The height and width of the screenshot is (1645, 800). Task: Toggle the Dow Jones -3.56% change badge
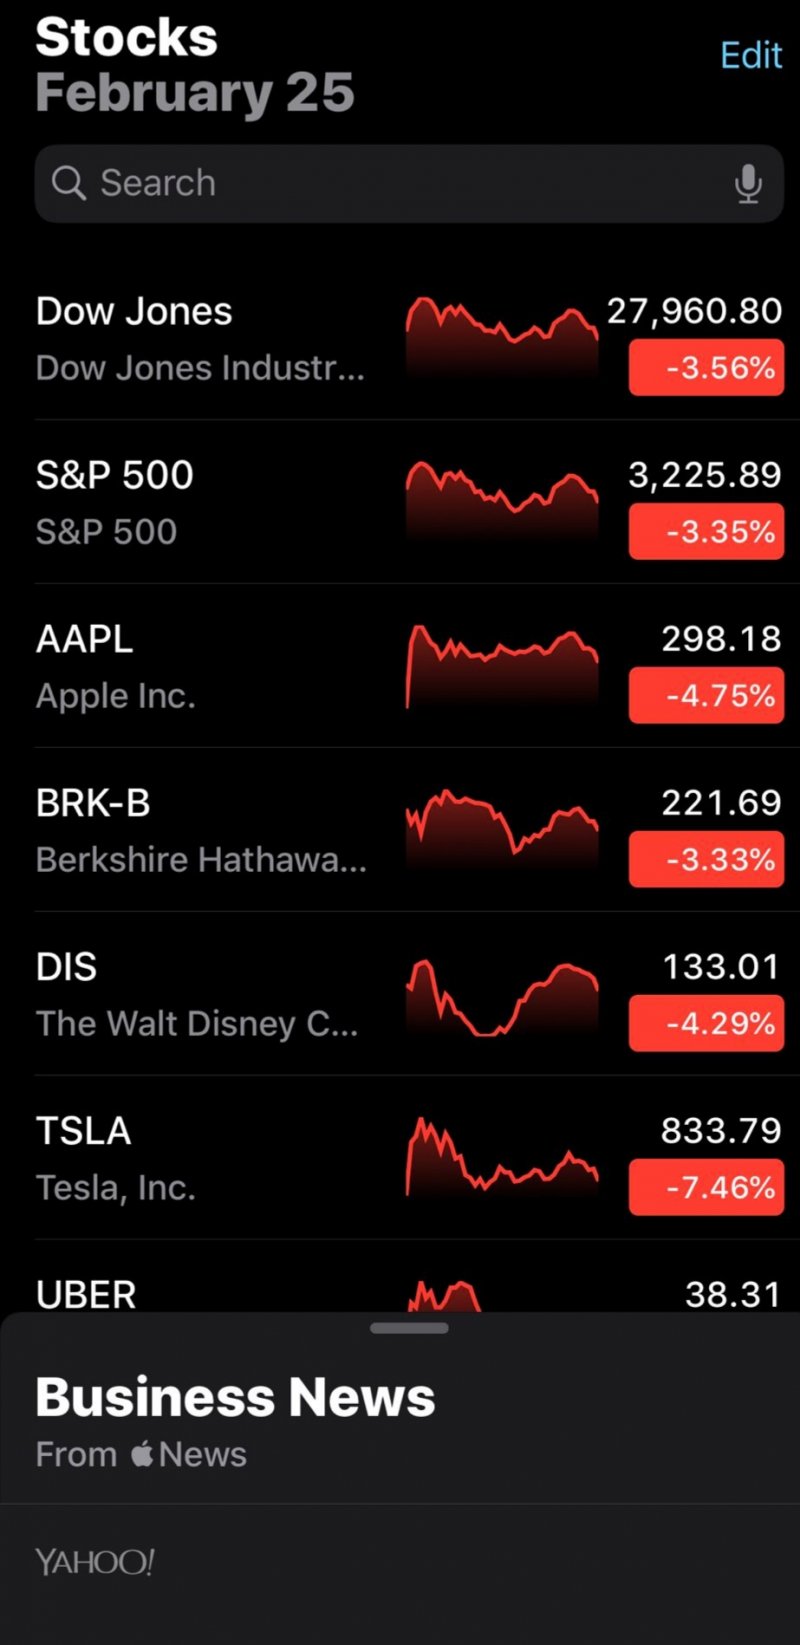click(706, 368)
